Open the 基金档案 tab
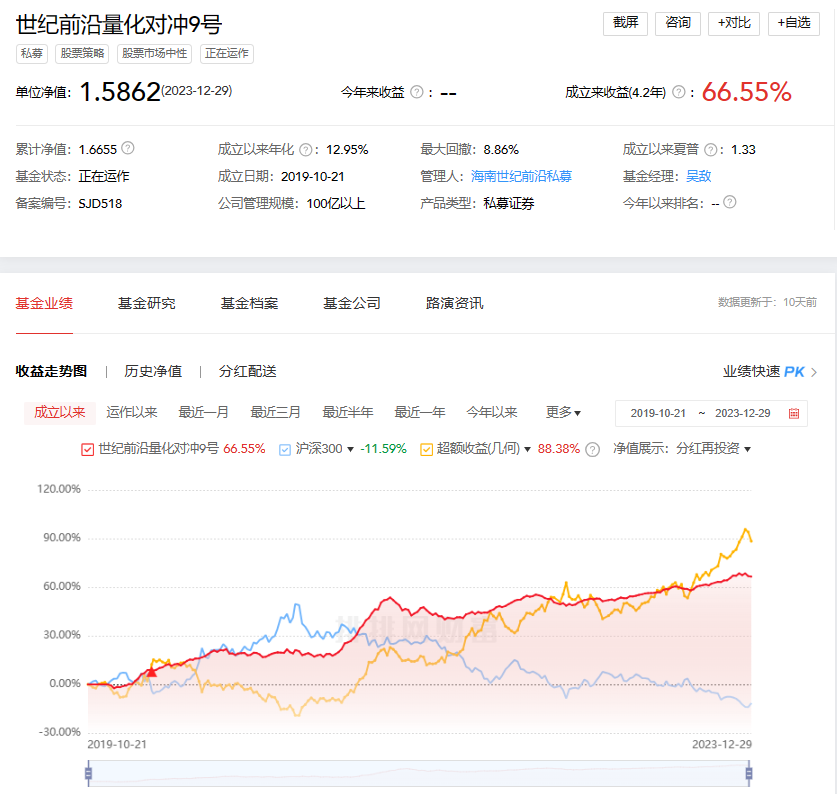Screen dimensions: 837x794 (249, 303)
